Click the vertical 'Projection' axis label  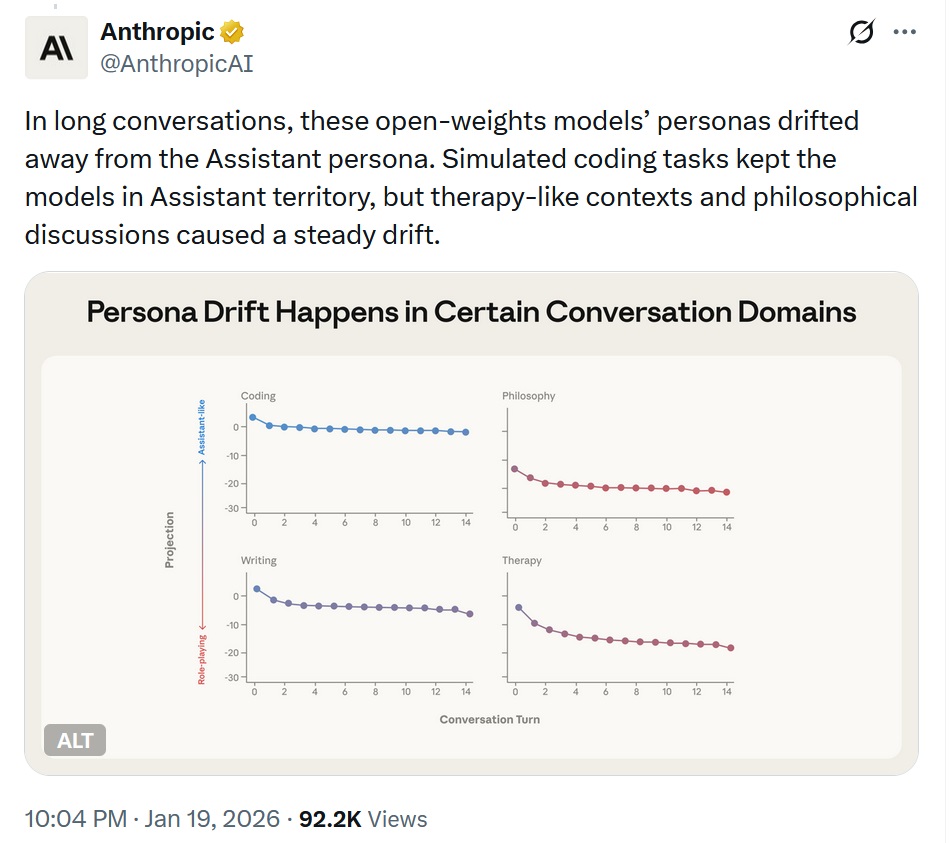click(x=169, y=540)
